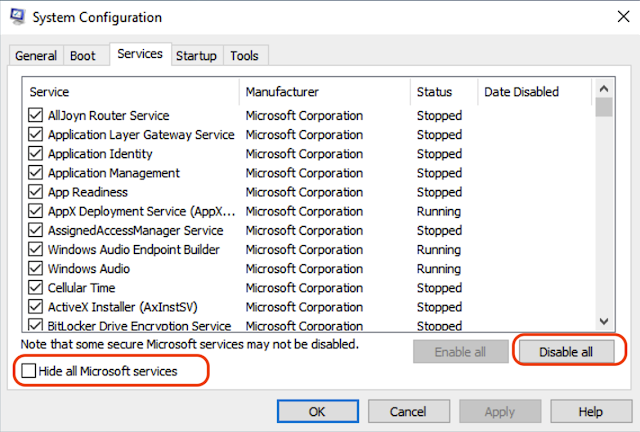
Task: Open the Tools tab
Action: 245,56
